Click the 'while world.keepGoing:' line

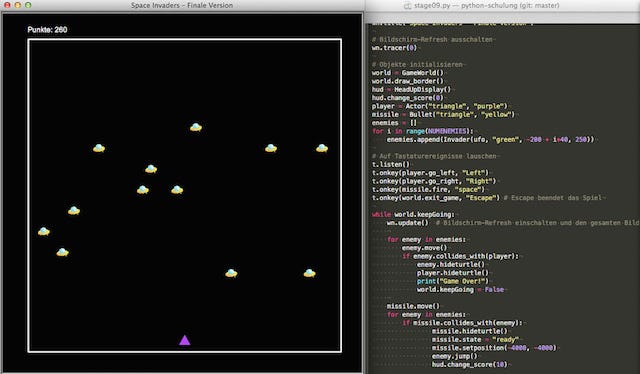pos(413,214)
